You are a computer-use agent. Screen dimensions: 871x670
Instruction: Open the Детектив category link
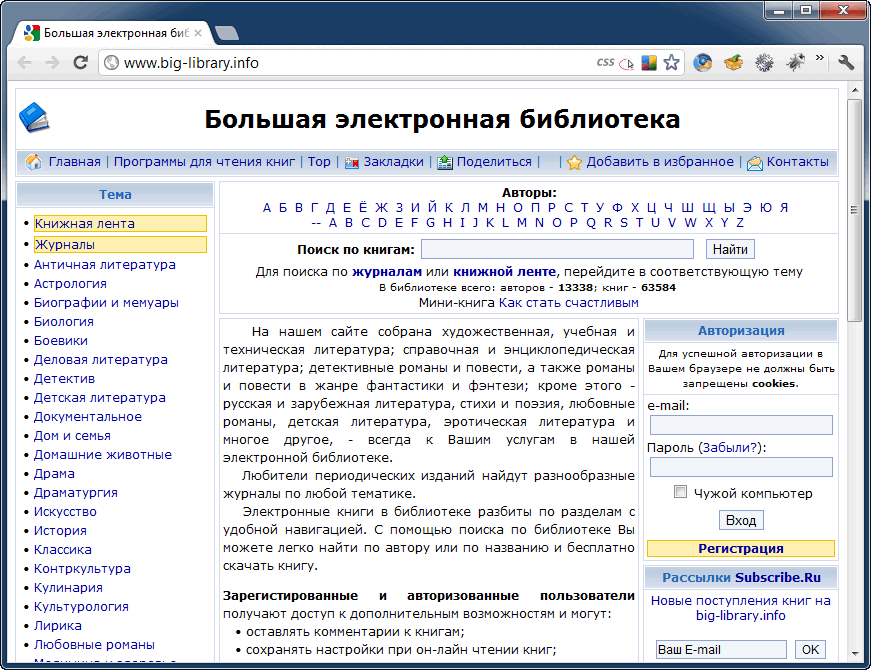[x=64, y=379]
